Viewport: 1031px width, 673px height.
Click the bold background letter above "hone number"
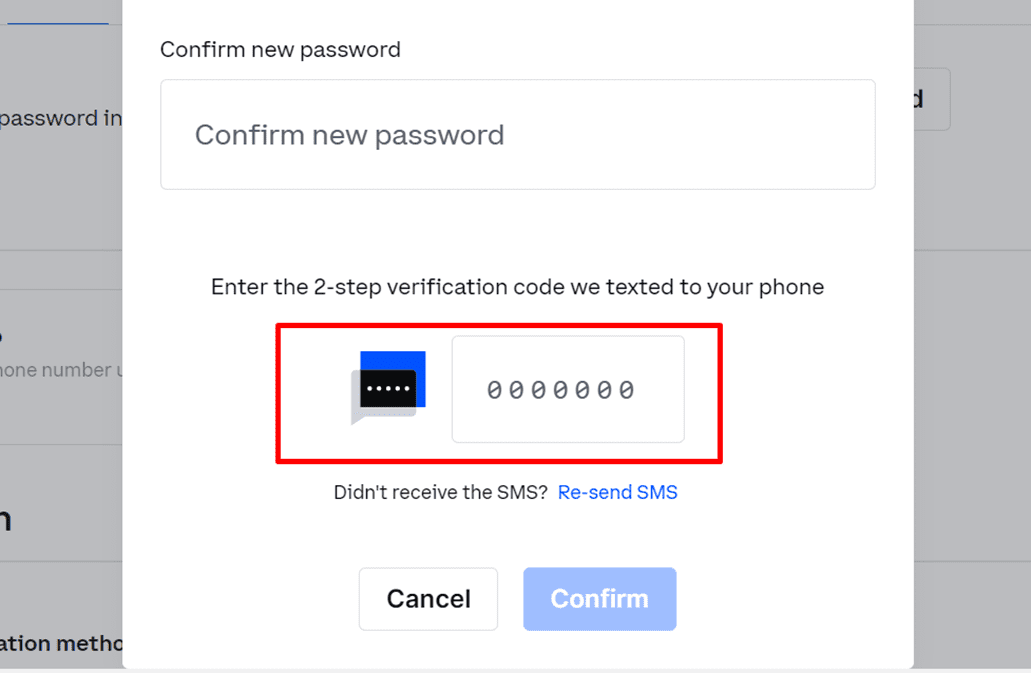[x=2, y=336]
